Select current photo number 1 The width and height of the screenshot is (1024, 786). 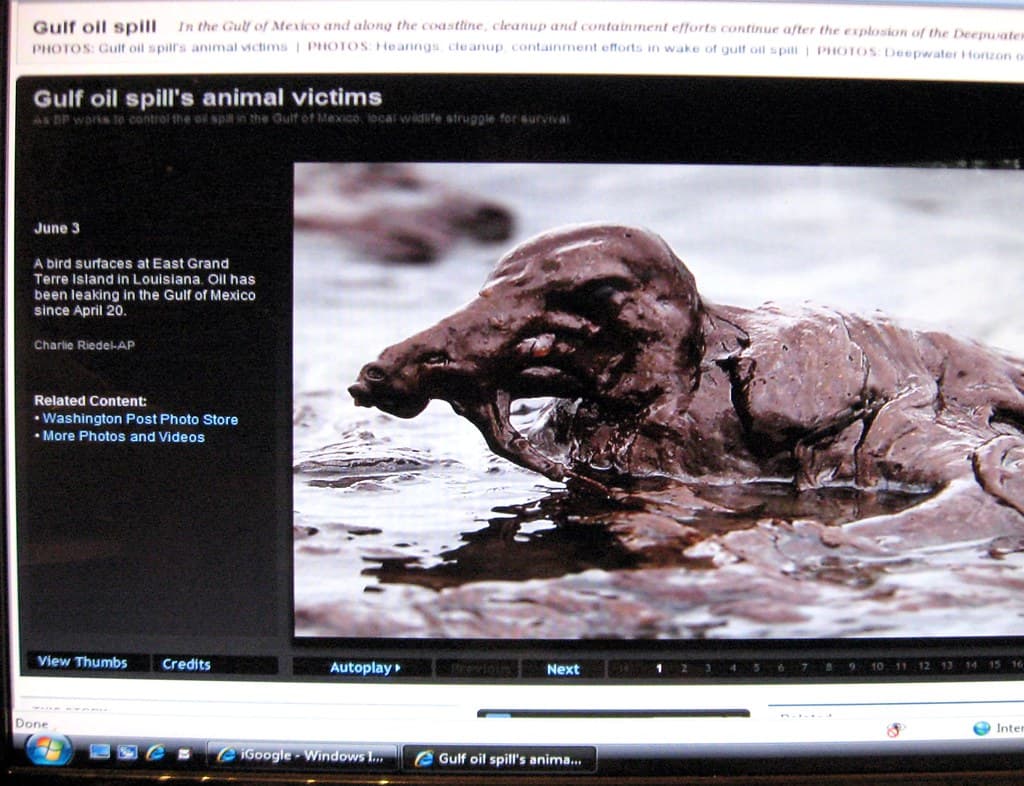coord(659,668)
